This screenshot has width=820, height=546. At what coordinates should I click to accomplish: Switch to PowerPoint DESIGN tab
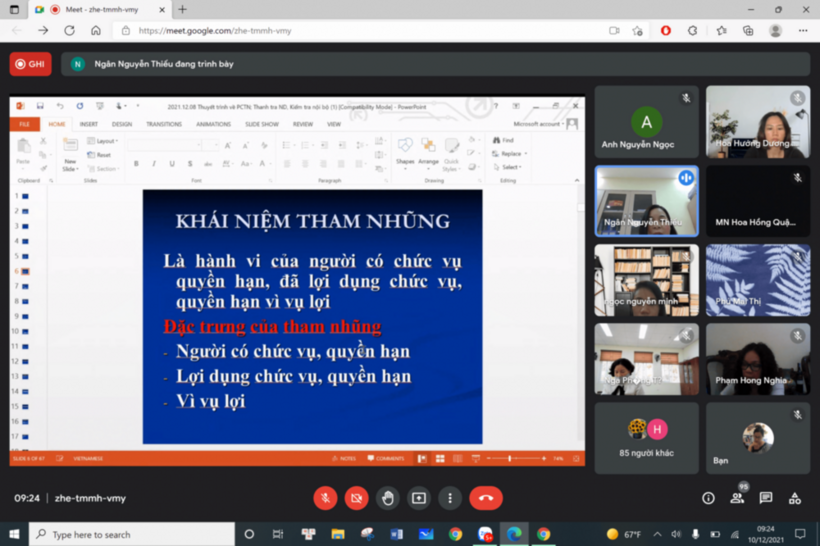pyautogui.click(x=122, y=124)
